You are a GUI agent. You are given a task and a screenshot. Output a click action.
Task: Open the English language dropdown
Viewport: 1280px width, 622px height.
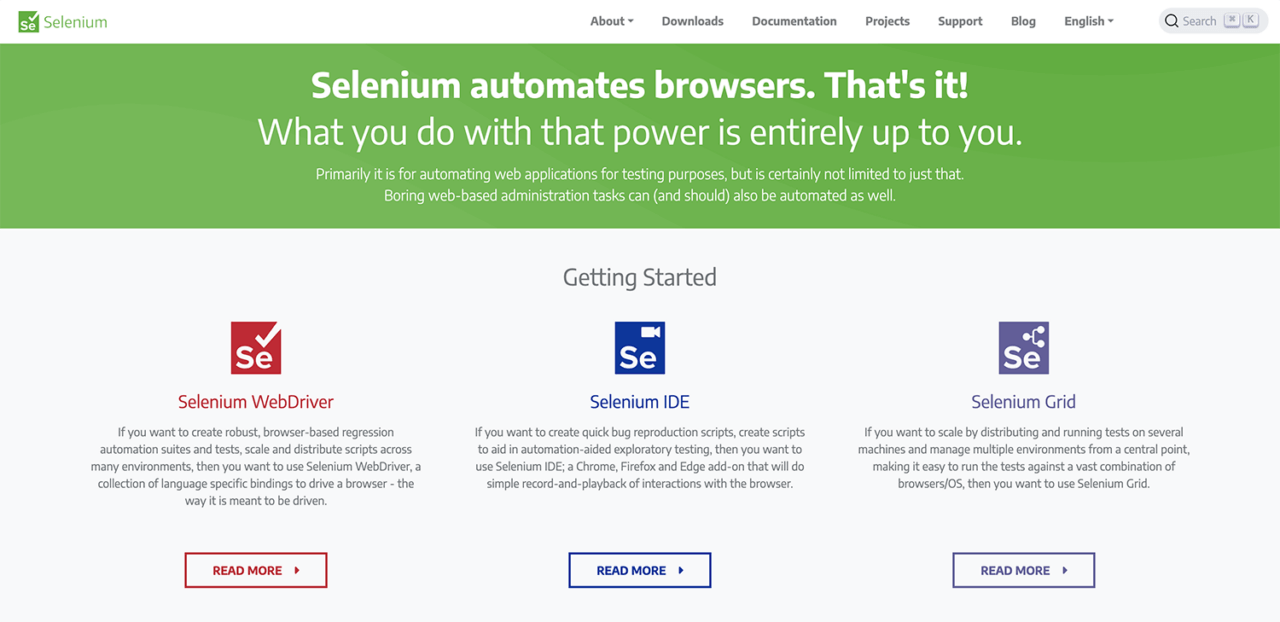click(x=1088, y=21)
